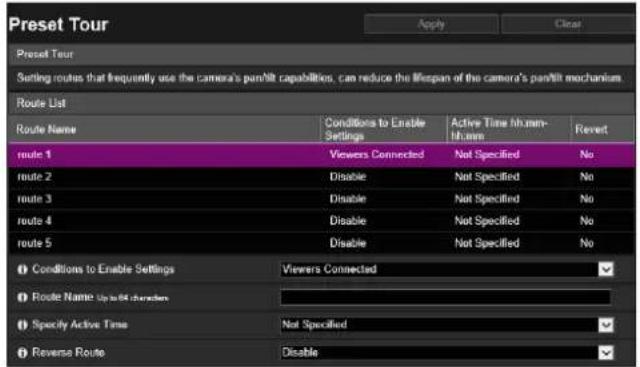Click Disable cell in route 2 row
This screenshot has width=640, height=367.
348,177
